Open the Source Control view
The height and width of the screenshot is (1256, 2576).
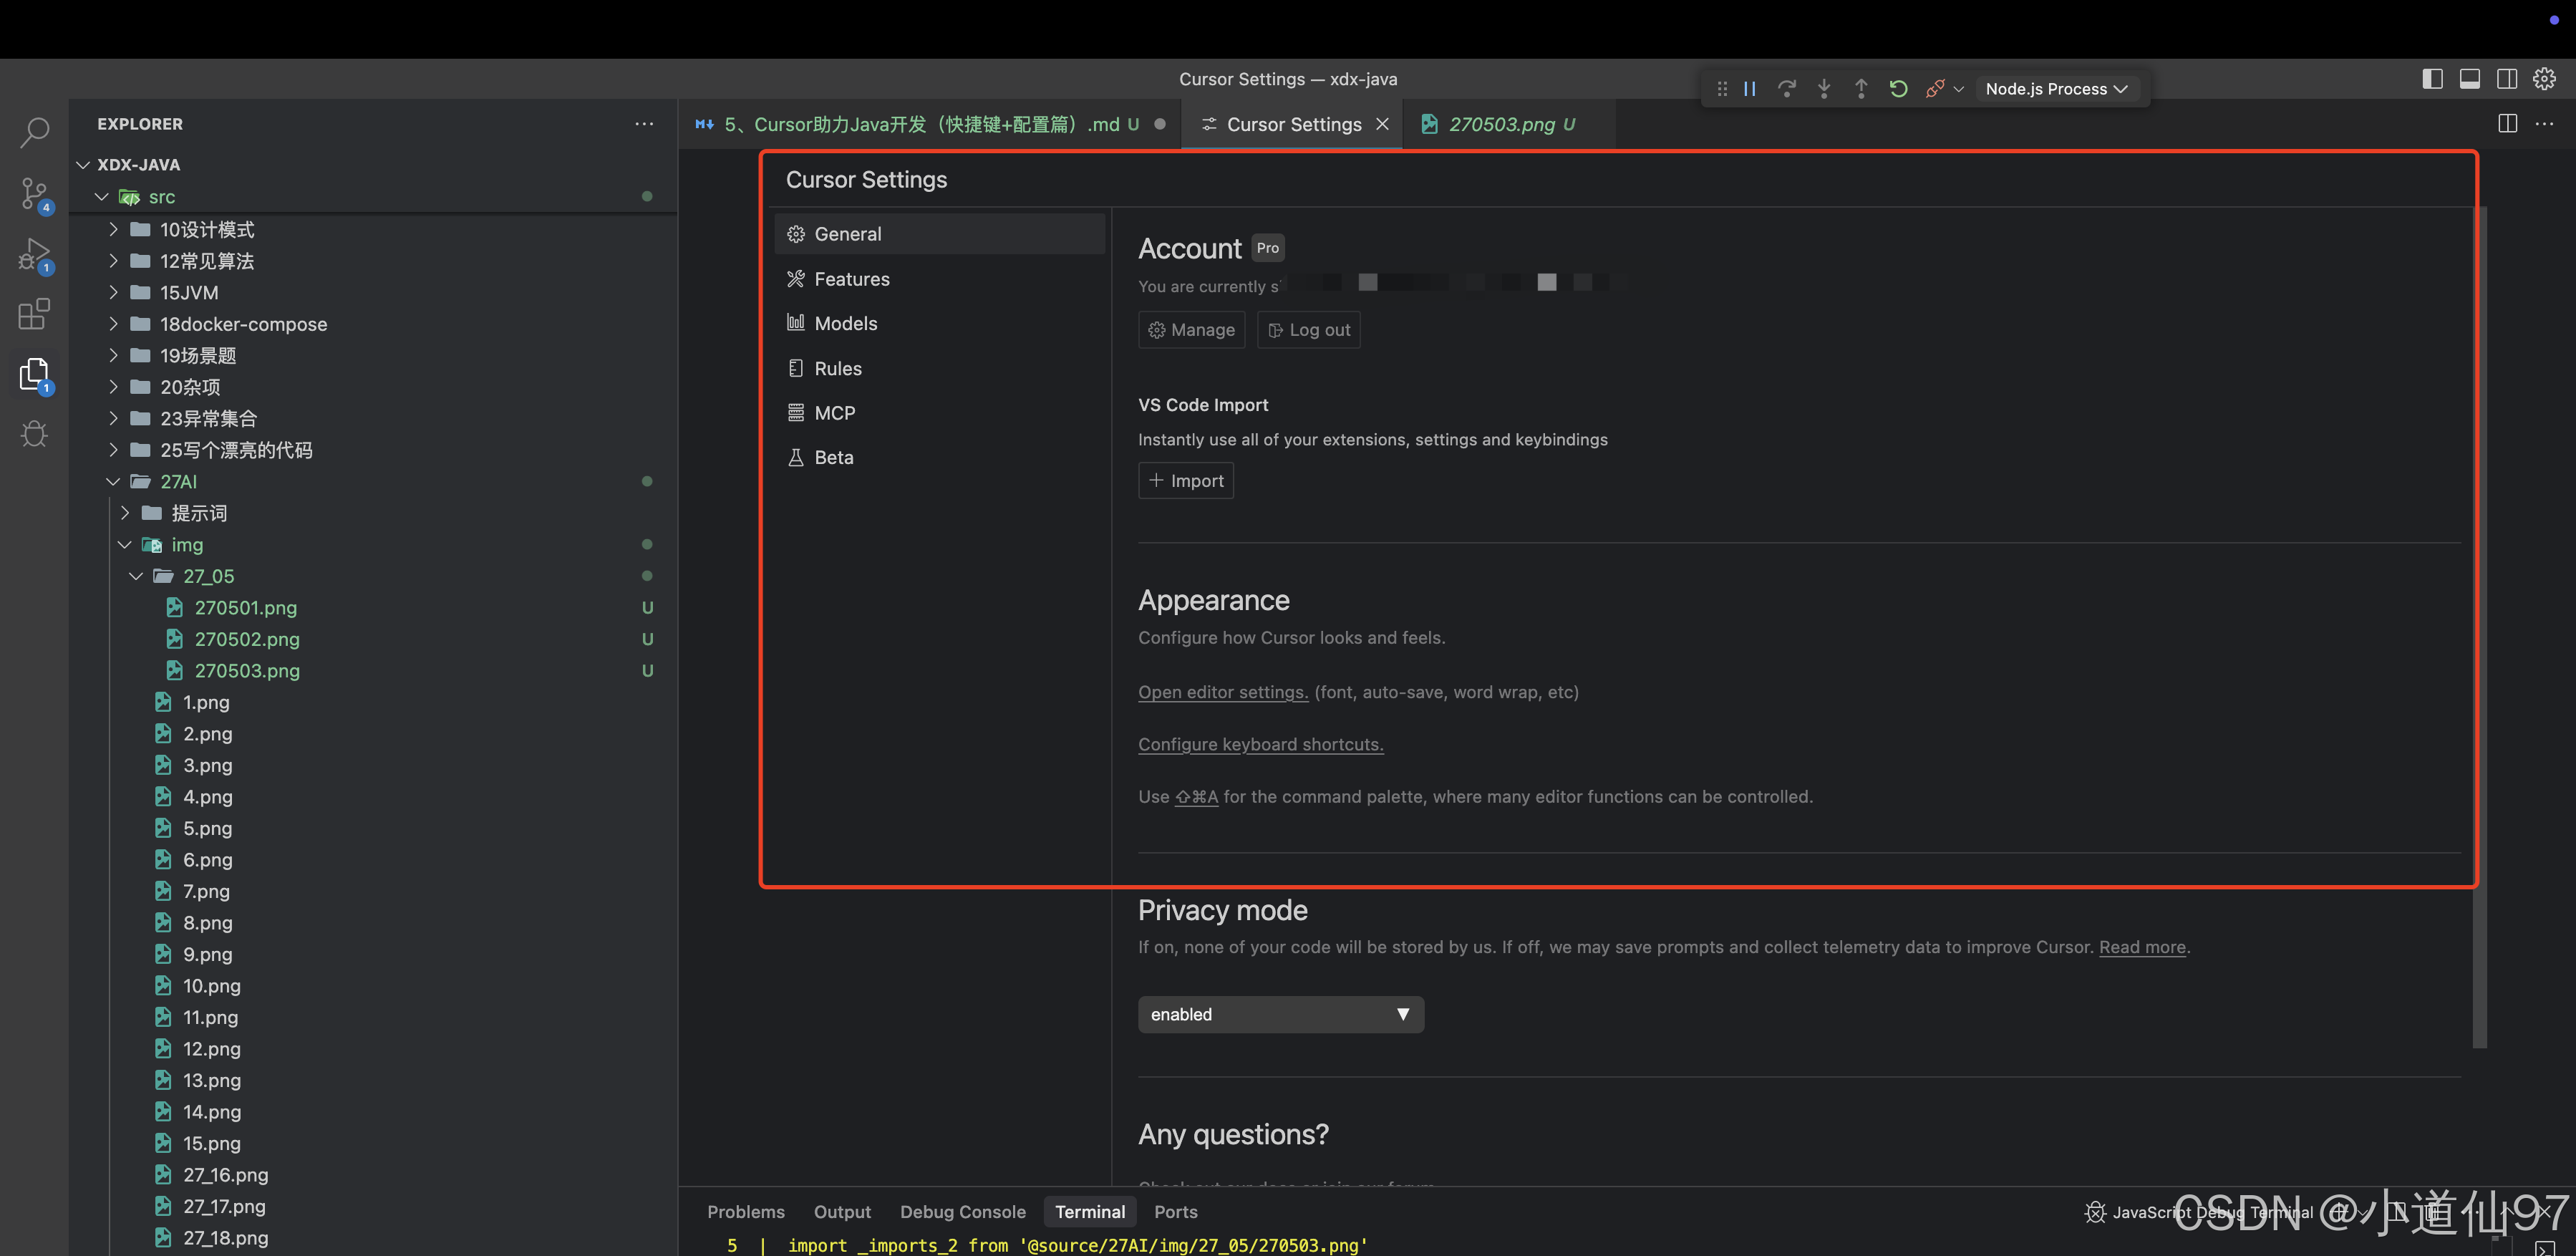35,192
